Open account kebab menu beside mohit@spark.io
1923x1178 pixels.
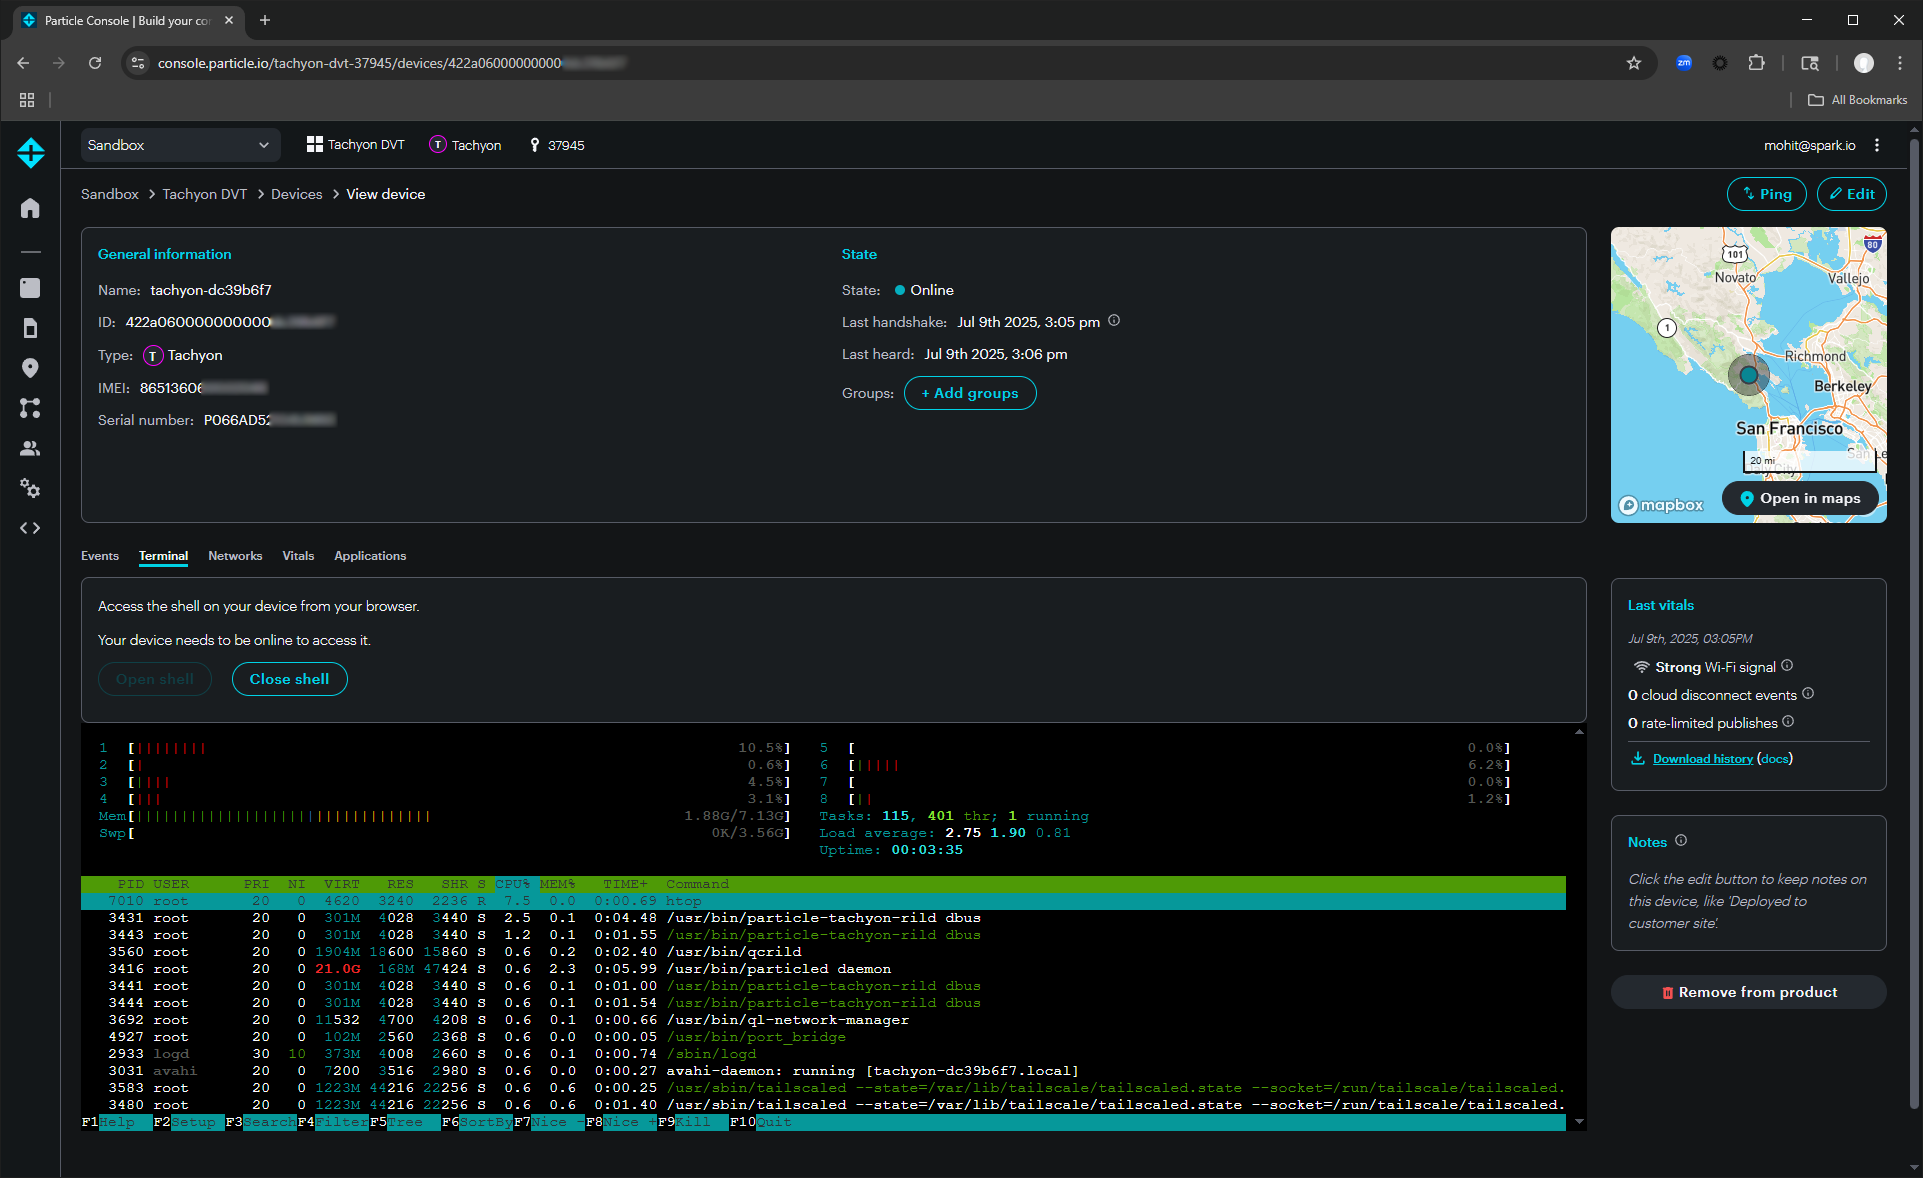[x=1877, y=145]
